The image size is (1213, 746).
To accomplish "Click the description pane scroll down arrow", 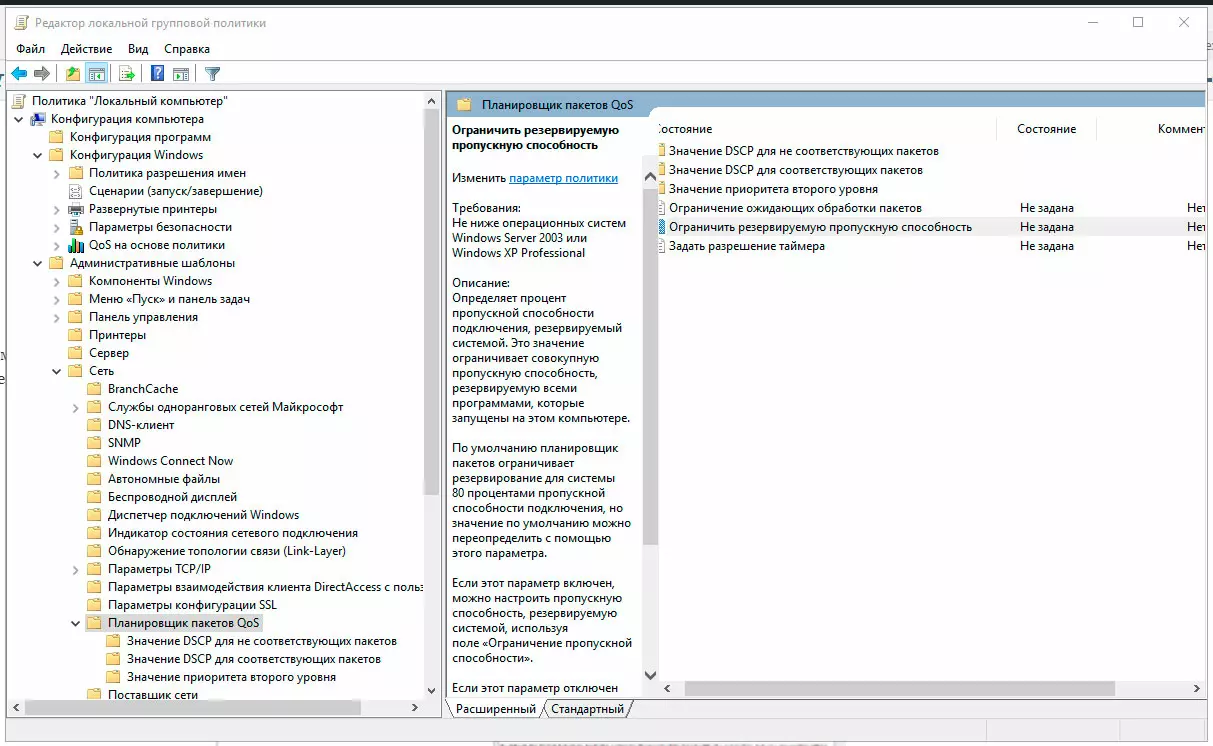I will (x=650, y=676).
